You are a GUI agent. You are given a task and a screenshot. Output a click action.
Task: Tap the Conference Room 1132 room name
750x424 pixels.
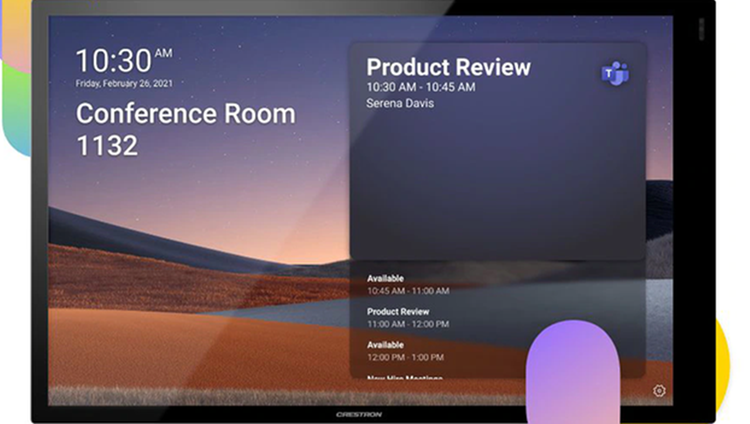coord(186,129)
